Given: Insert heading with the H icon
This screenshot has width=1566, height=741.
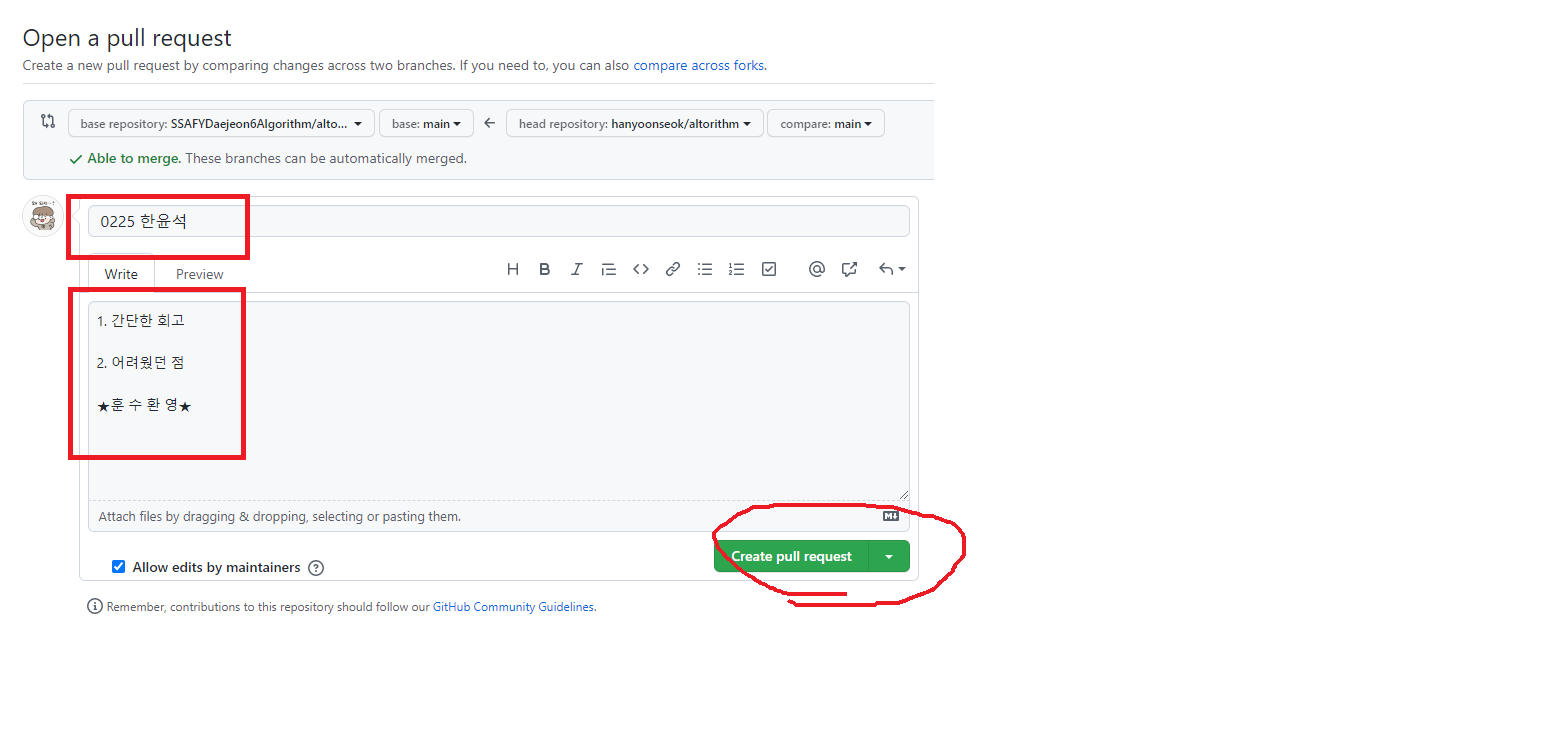Looking at the screenshot, I should [513, 269].
